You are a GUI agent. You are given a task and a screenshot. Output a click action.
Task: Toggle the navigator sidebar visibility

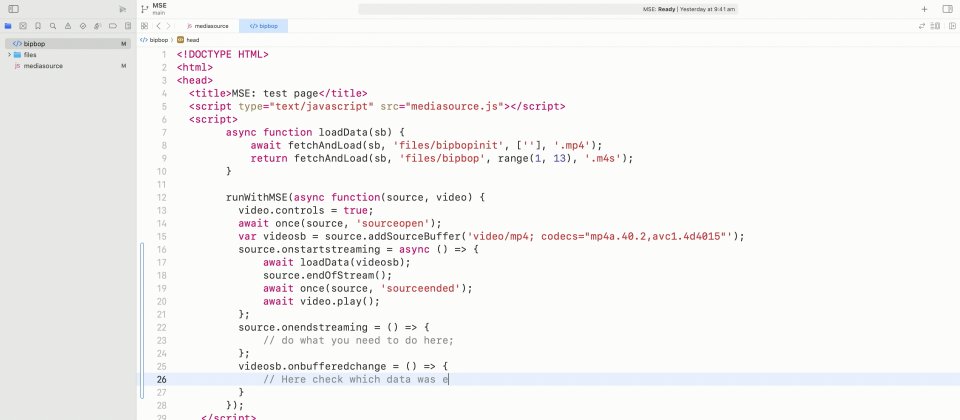13,9
